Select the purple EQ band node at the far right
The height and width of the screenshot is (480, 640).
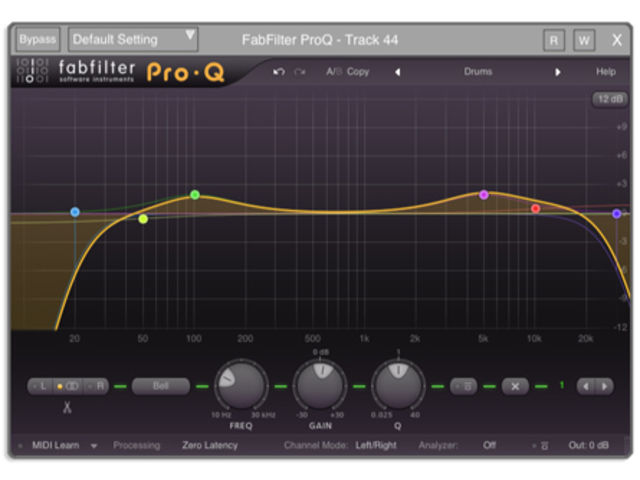pyautogui.click(x=617, y=213)
